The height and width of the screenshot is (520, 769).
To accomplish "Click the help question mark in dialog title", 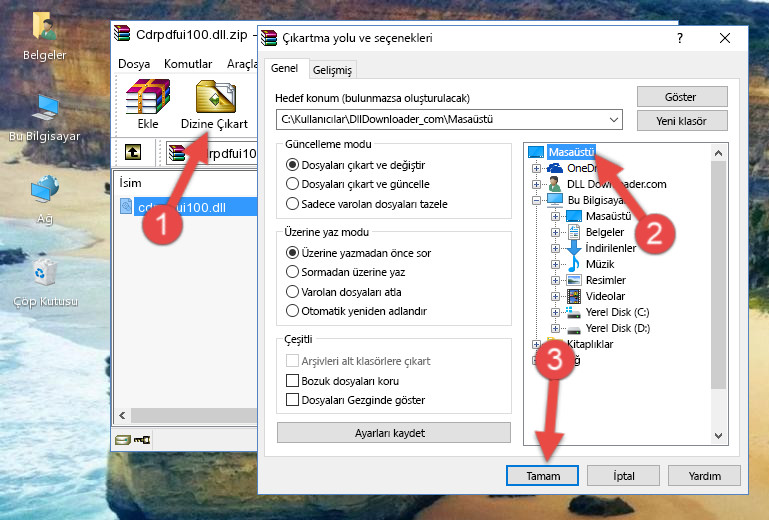I will pos(680,38).
